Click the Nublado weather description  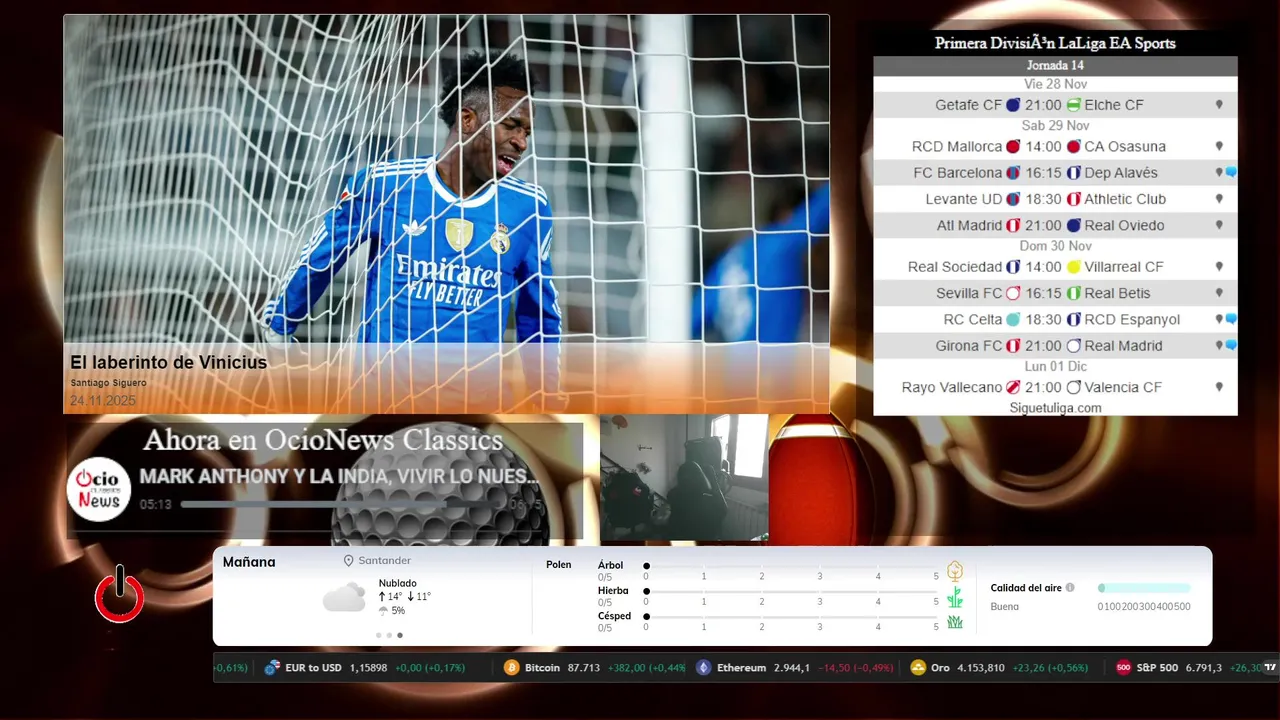tap(398, 583)
